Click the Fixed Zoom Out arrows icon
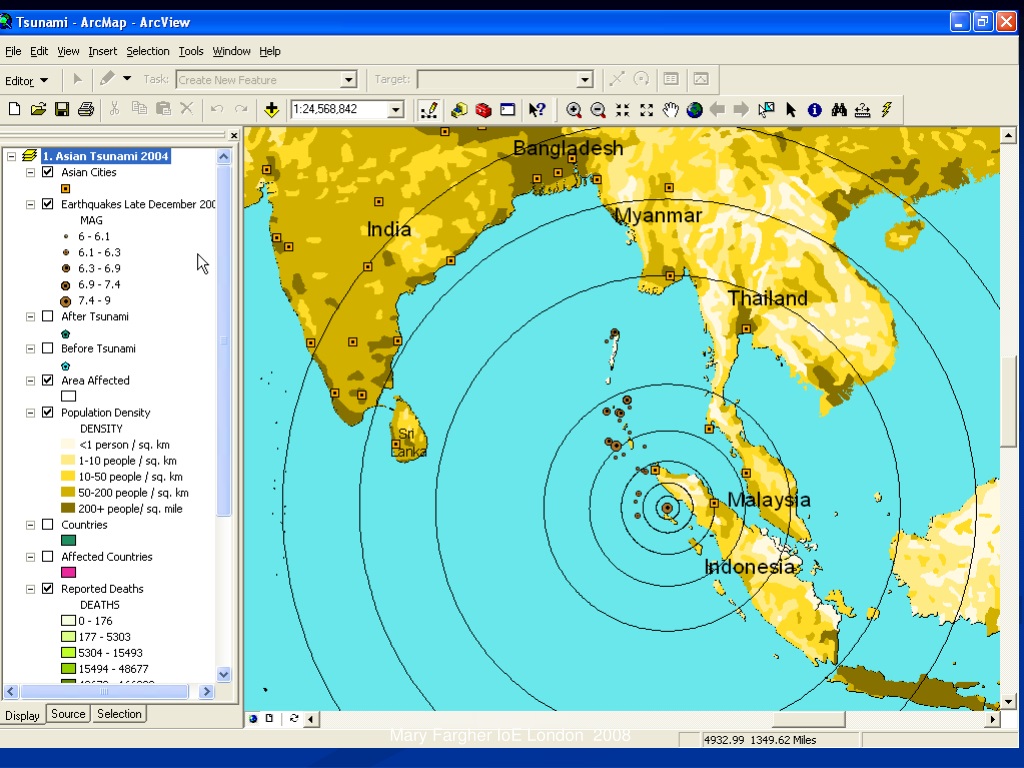The image size is (1024, 768). pos(647,110)
